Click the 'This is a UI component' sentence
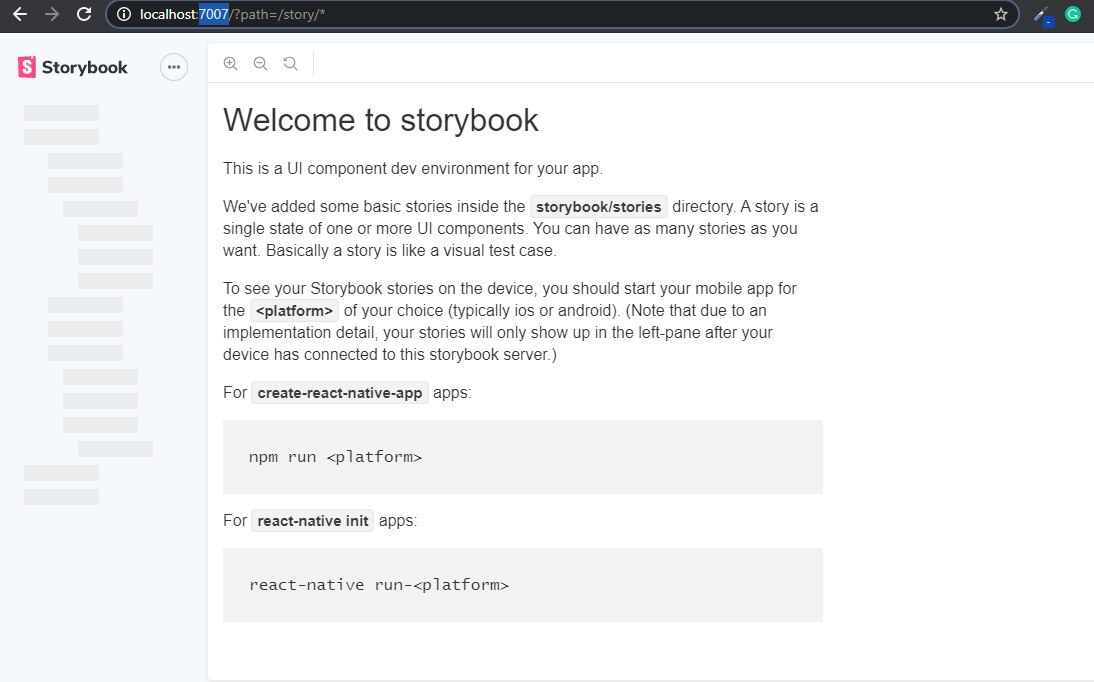The height and width of the screenshot is (682, 1094). point(413,169)
